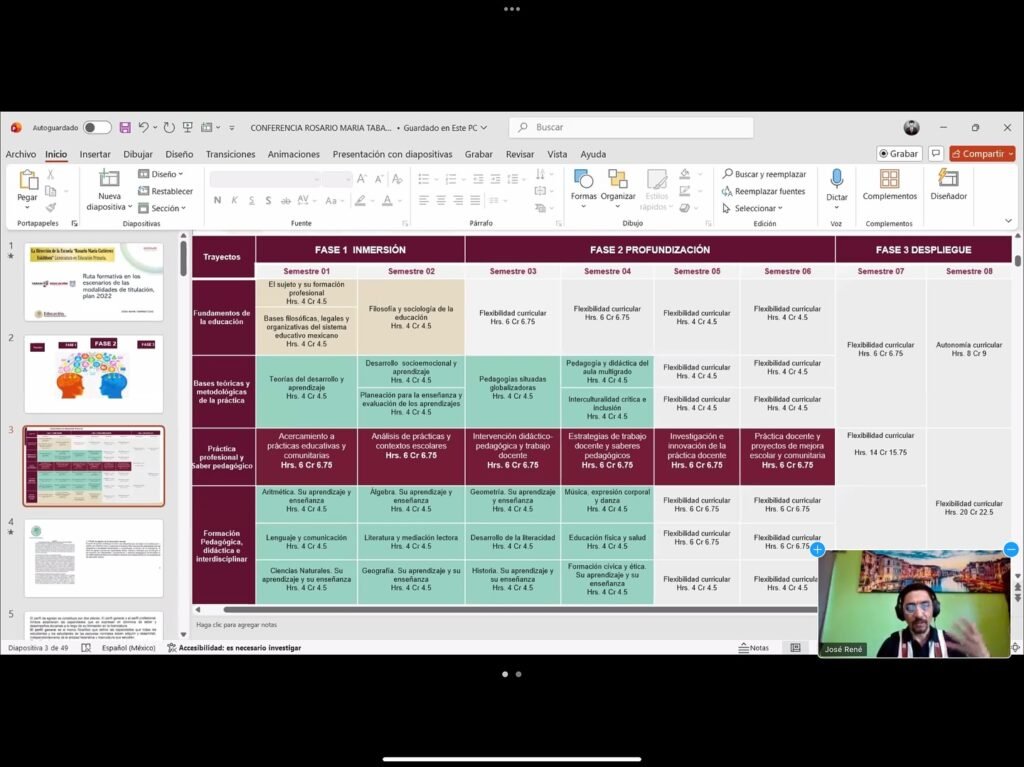1024x767 pixels.
Task: Click the Save icon in title bar
Action: pos(125,128)
